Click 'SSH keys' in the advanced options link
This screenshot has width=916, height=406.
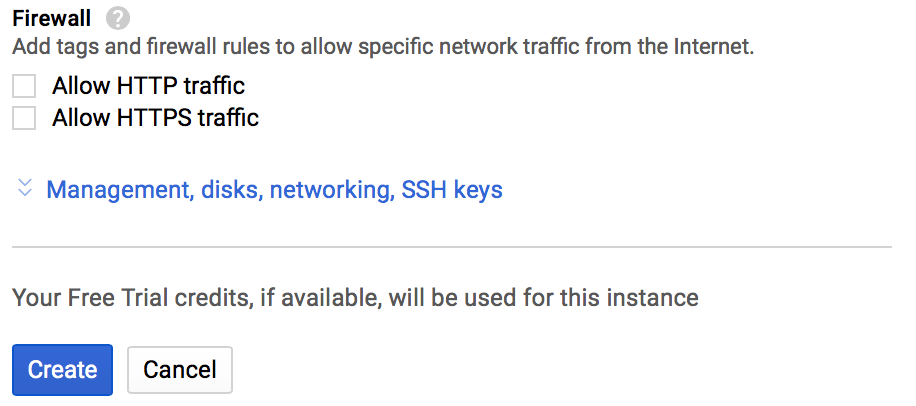[452, 189]
